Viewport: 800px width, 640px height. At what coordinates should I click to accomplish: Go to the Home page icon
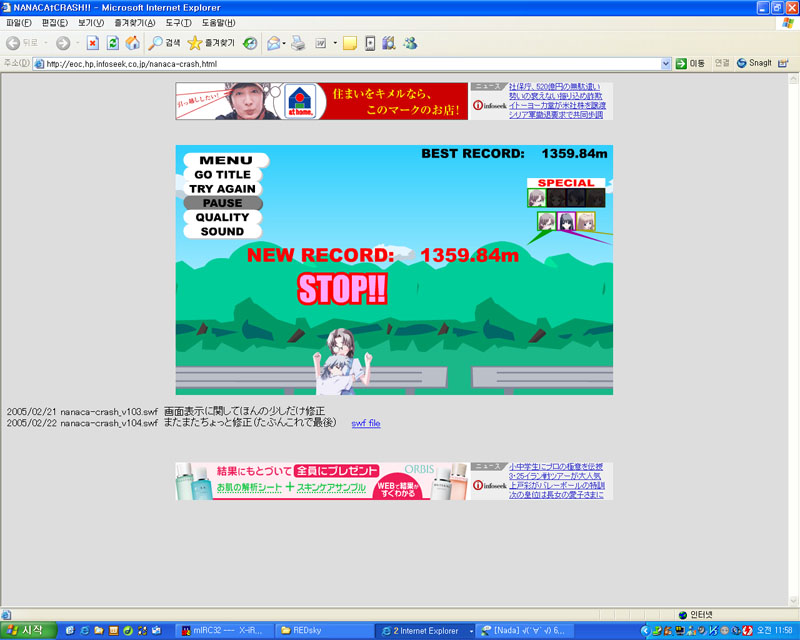coord(132,43)
